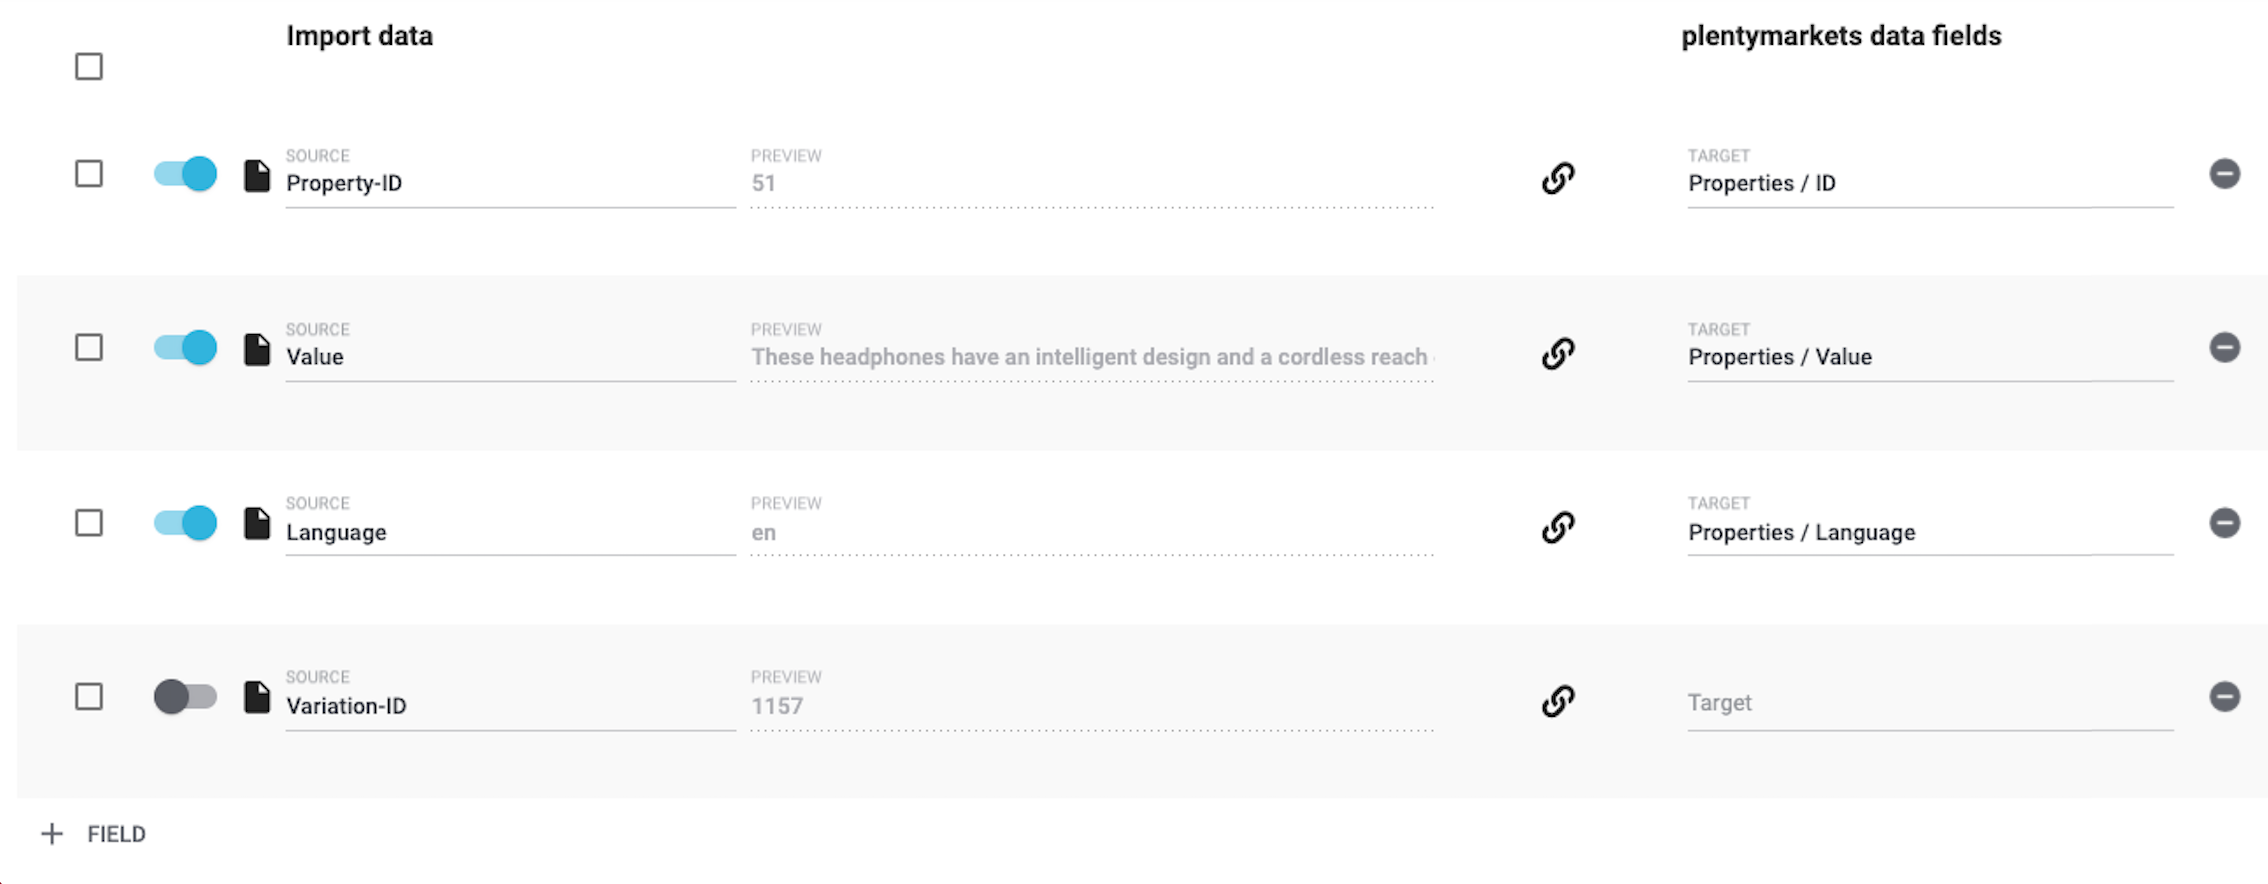Turn off the Language mapping toggle
Screen dimensions: 2268x884
(185, 522)
